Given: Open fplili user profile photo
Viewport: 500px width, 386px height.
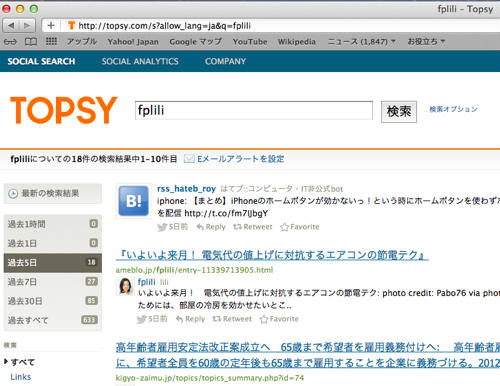Looking at the screenshot, I should pyautogui.click(x=125, y=286).
